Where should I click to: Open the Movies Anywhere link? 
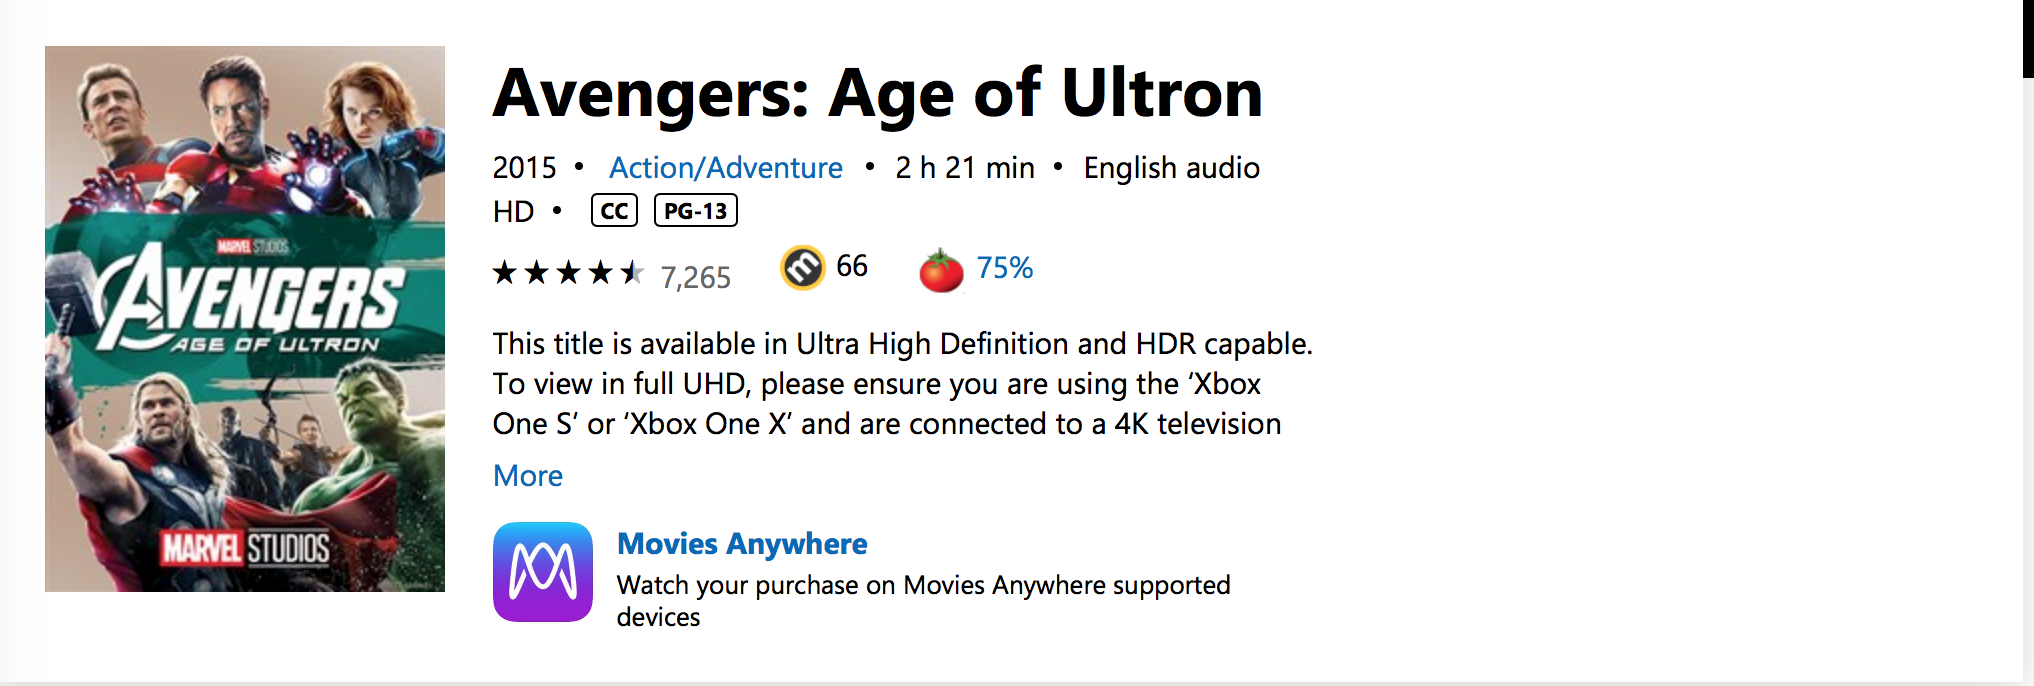[742, 543]
